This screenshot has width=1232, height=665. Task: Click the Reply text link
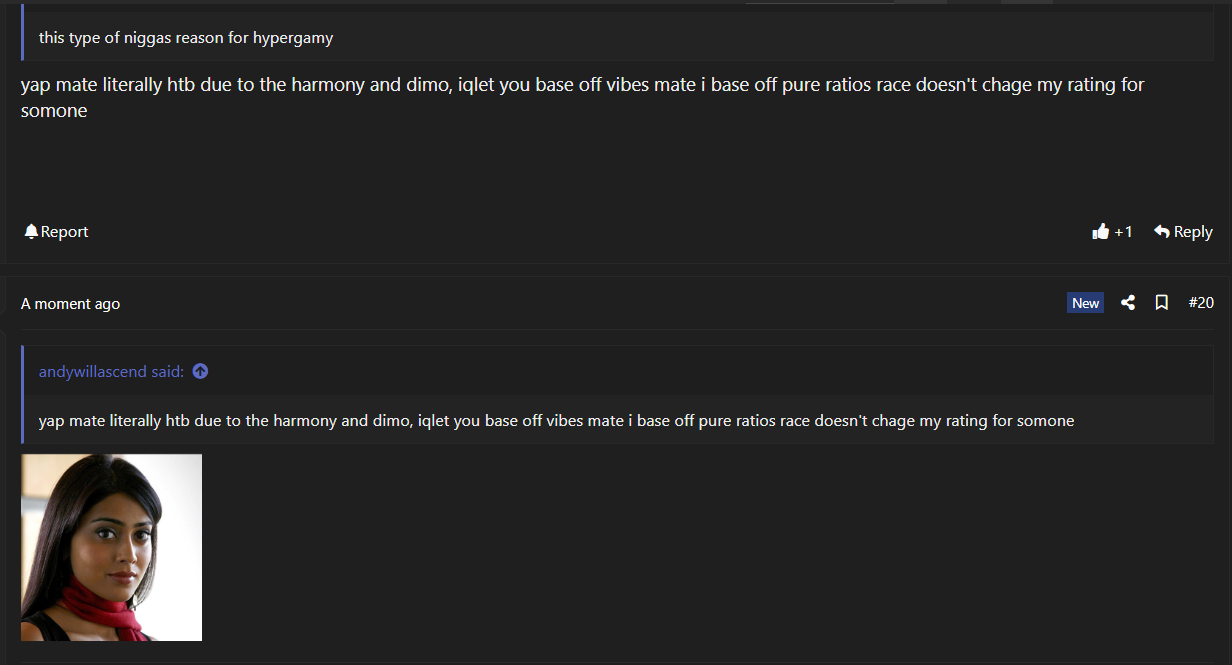1193,232
